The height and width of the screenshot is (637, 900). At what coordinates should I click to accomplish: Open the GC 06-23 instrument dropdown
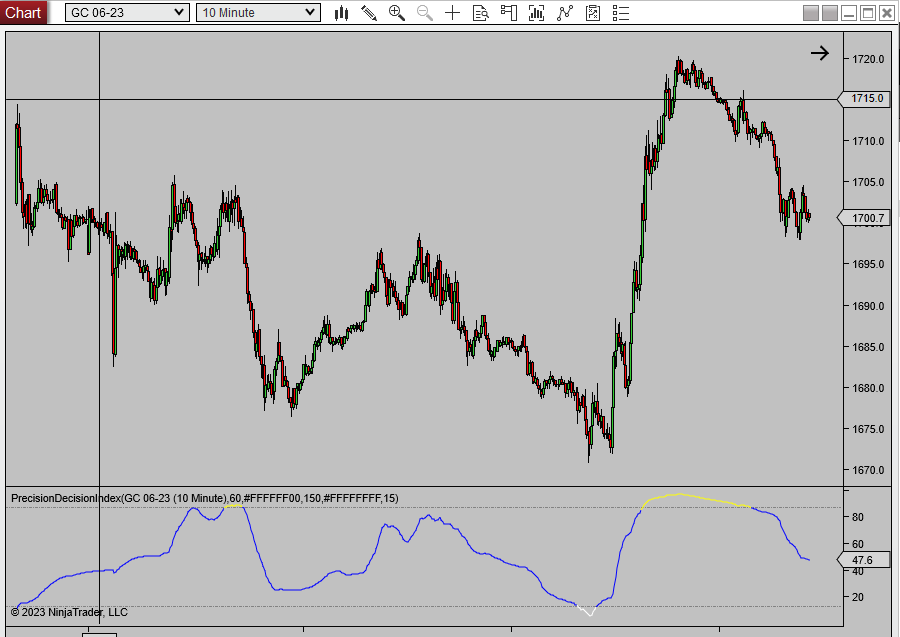pos(126,12)
